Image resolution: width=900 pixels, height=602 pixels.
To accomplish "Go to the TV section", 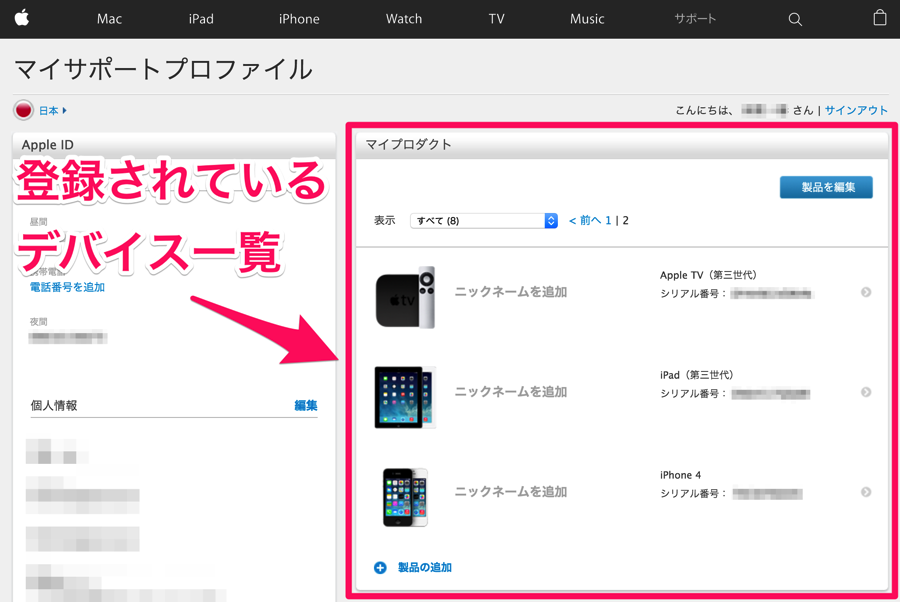I will point(496,19).
